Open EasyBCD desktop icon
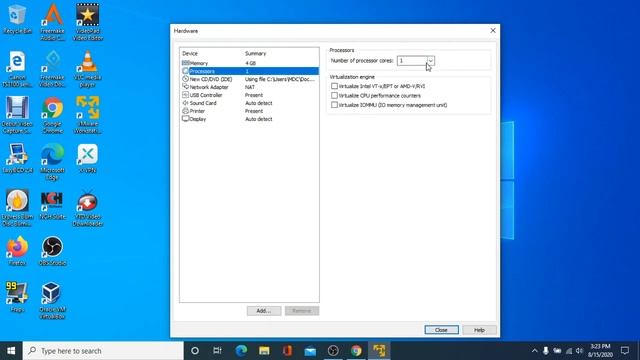 (x=17, y=158)
